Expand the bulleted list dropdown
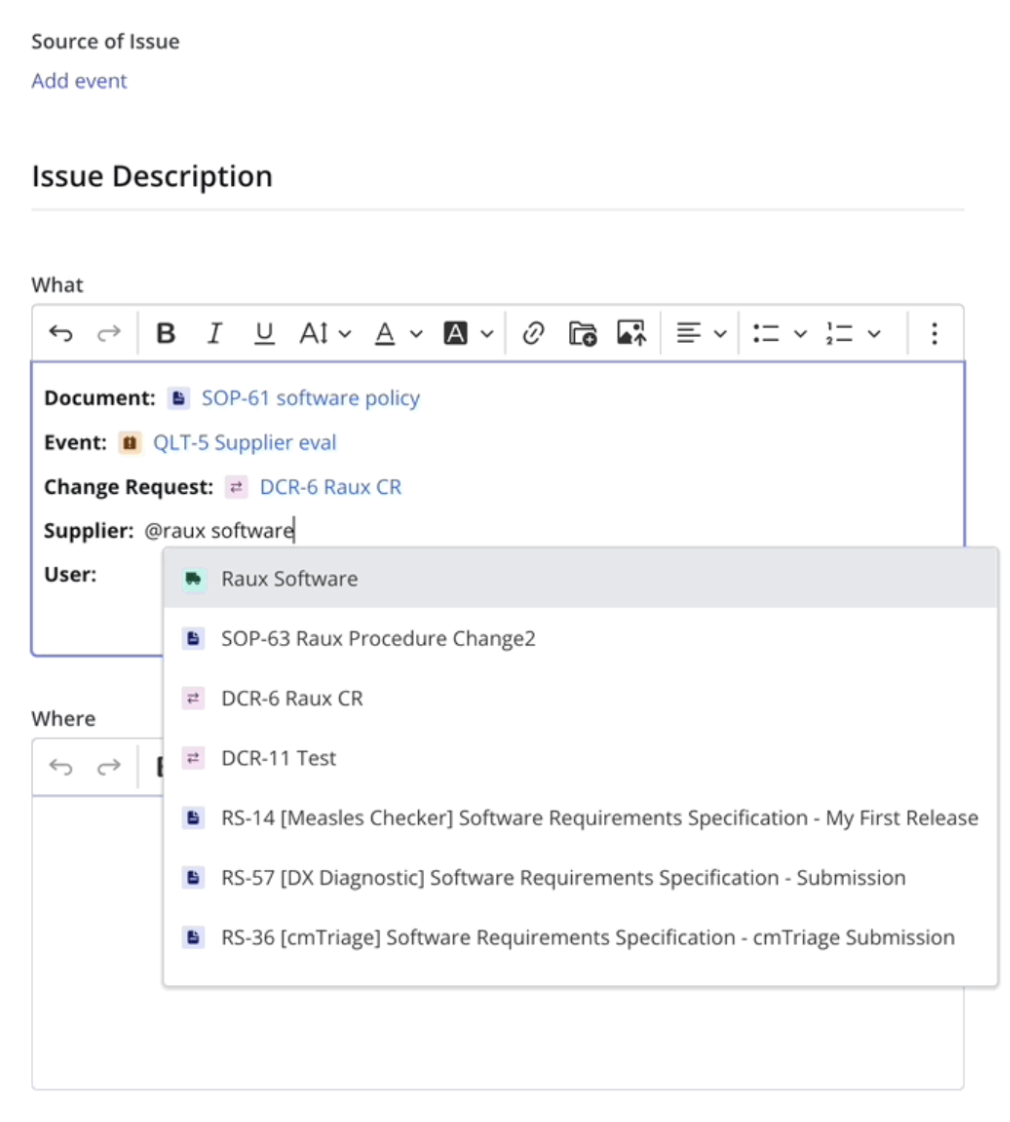The width and height of the screenshot is (1010, 1122). click(779, 333)
